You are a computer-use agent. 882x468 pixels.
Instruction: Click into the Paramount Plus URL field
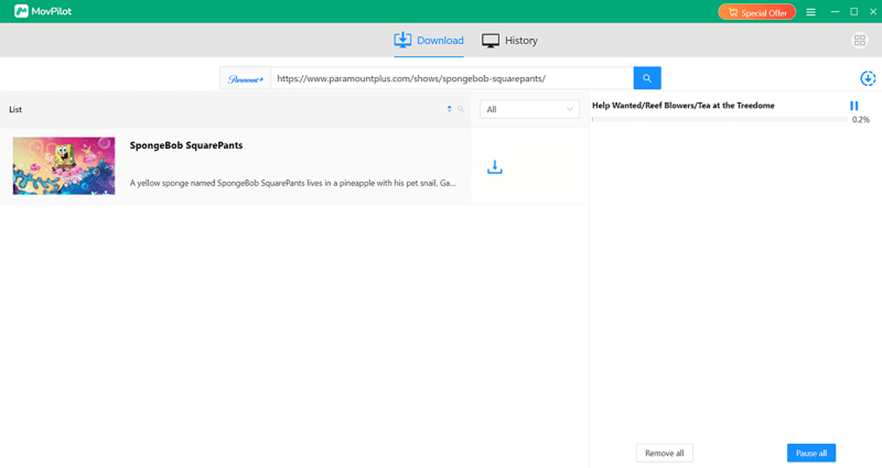click(450, 78)
